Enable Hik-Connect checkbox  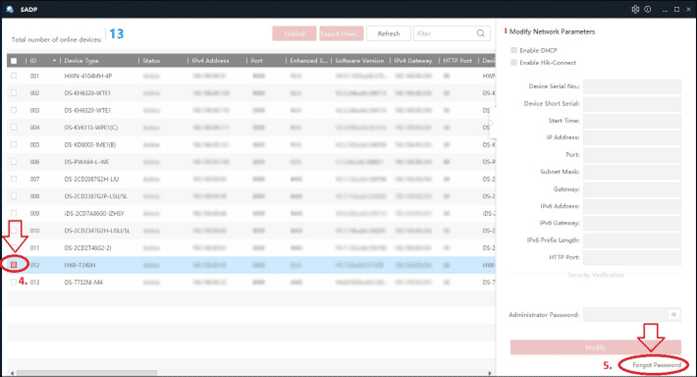(x=514, y=63)
